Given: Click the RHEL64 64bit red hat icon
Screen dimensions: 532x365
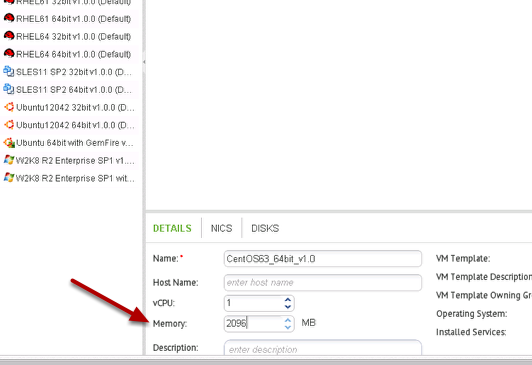Looking at the screenshot, I should pos(9,53).
